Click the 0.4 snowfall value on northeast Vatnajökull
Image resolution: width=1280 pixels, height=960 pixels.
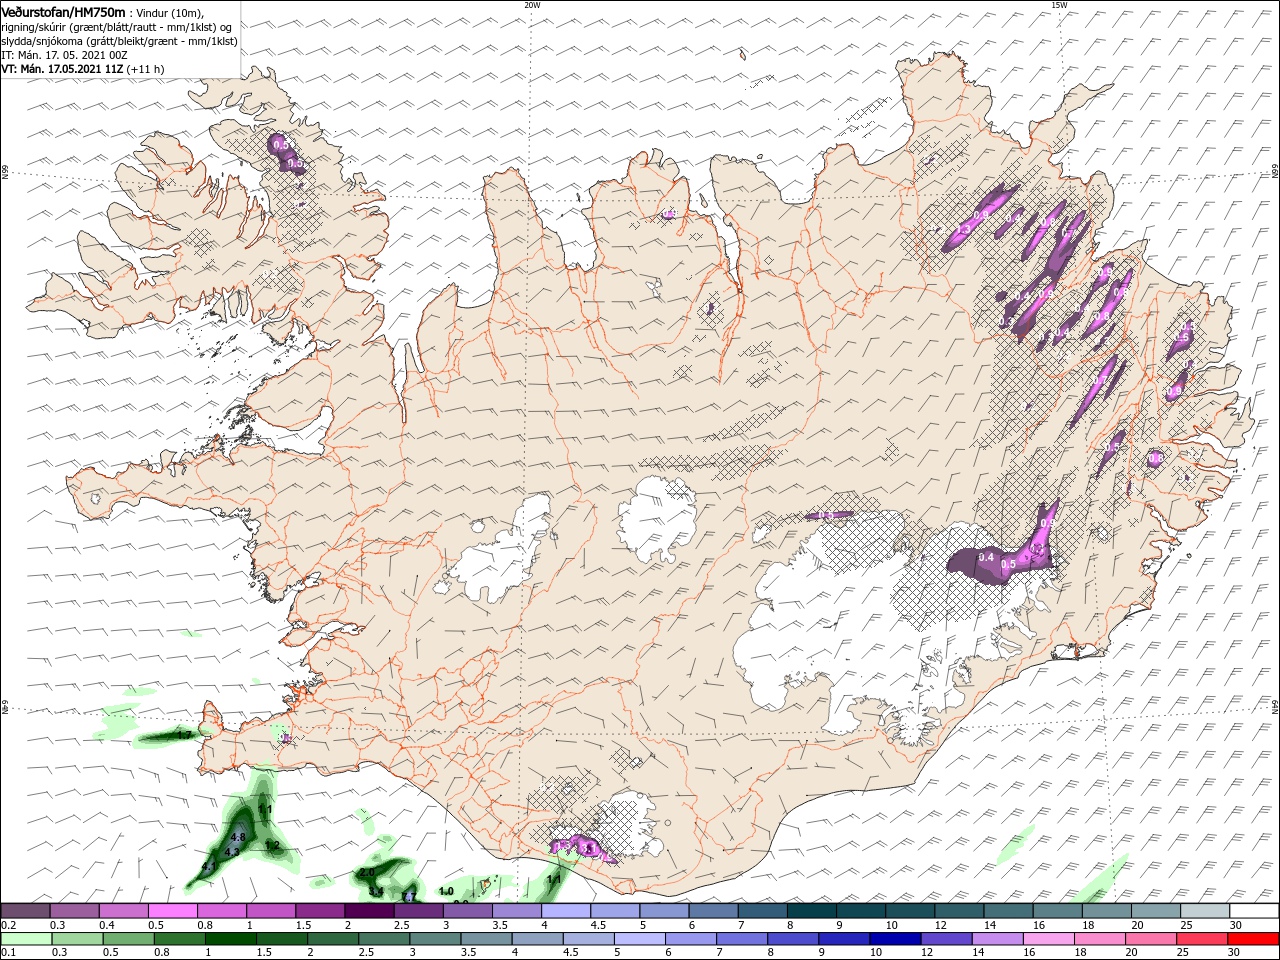(x=986, y=557)
